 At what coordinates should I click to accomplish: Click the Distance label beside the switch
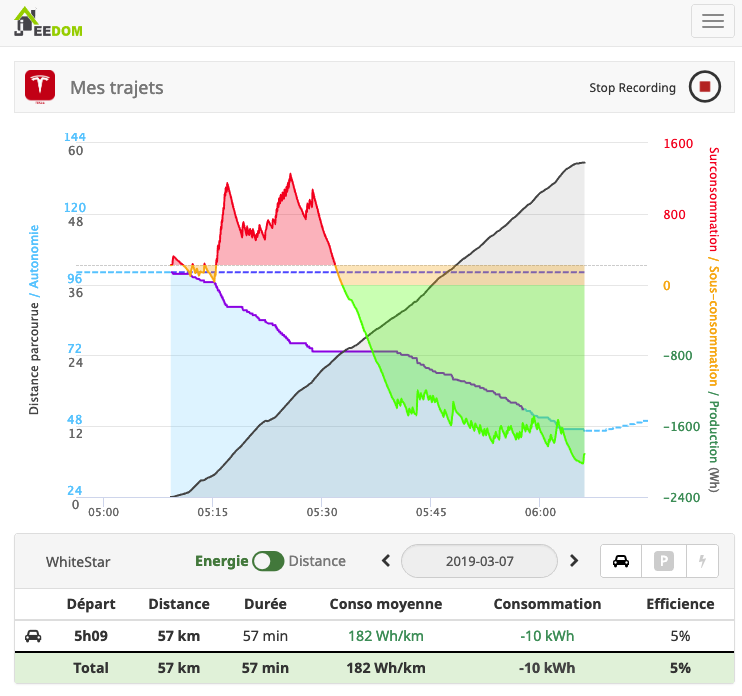317,561
